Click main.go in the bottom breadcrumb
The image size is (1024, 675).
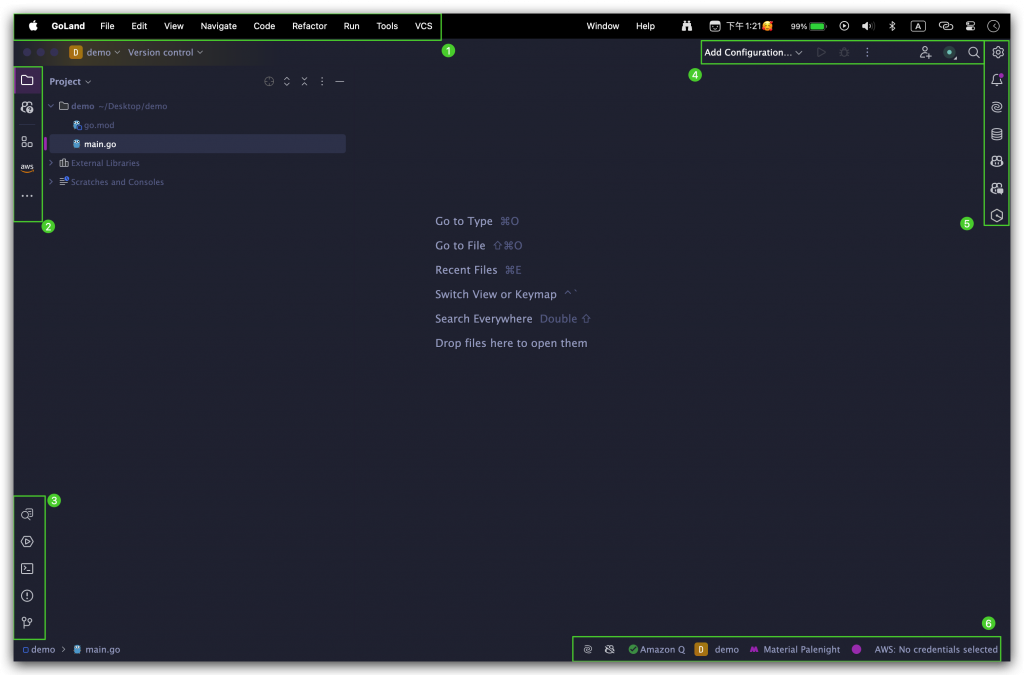(97, 650)
